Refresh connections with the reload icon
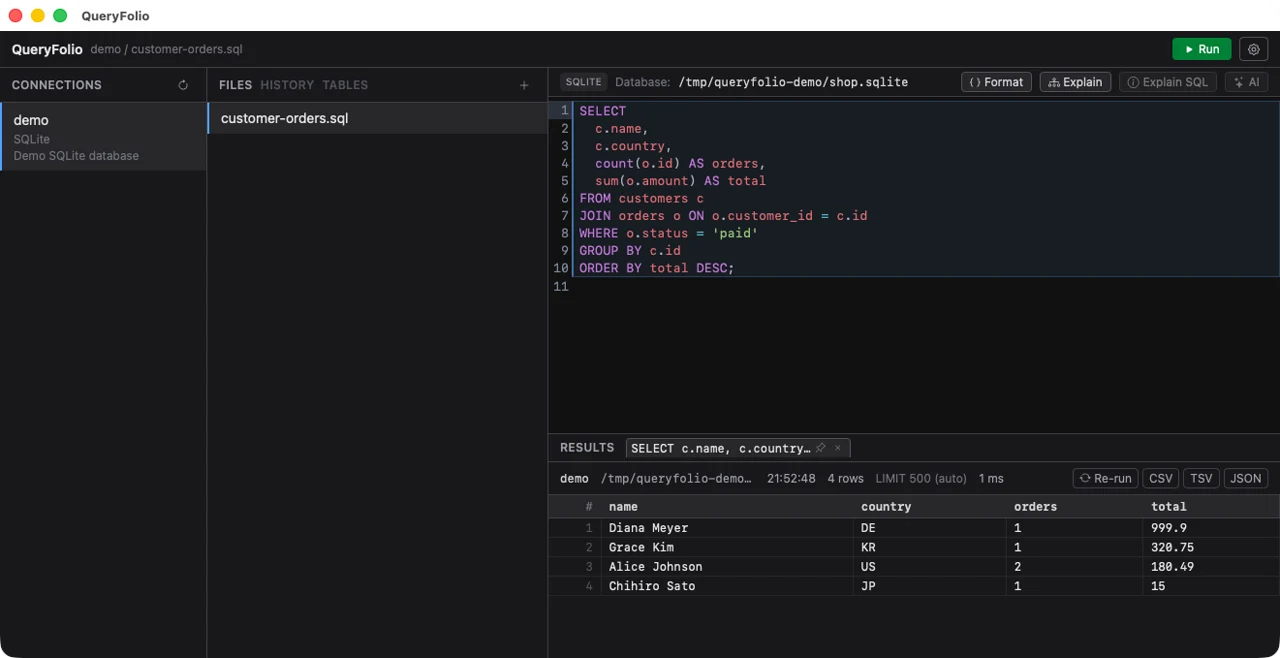The image size is (1280, 658). (x=183, y=85)
